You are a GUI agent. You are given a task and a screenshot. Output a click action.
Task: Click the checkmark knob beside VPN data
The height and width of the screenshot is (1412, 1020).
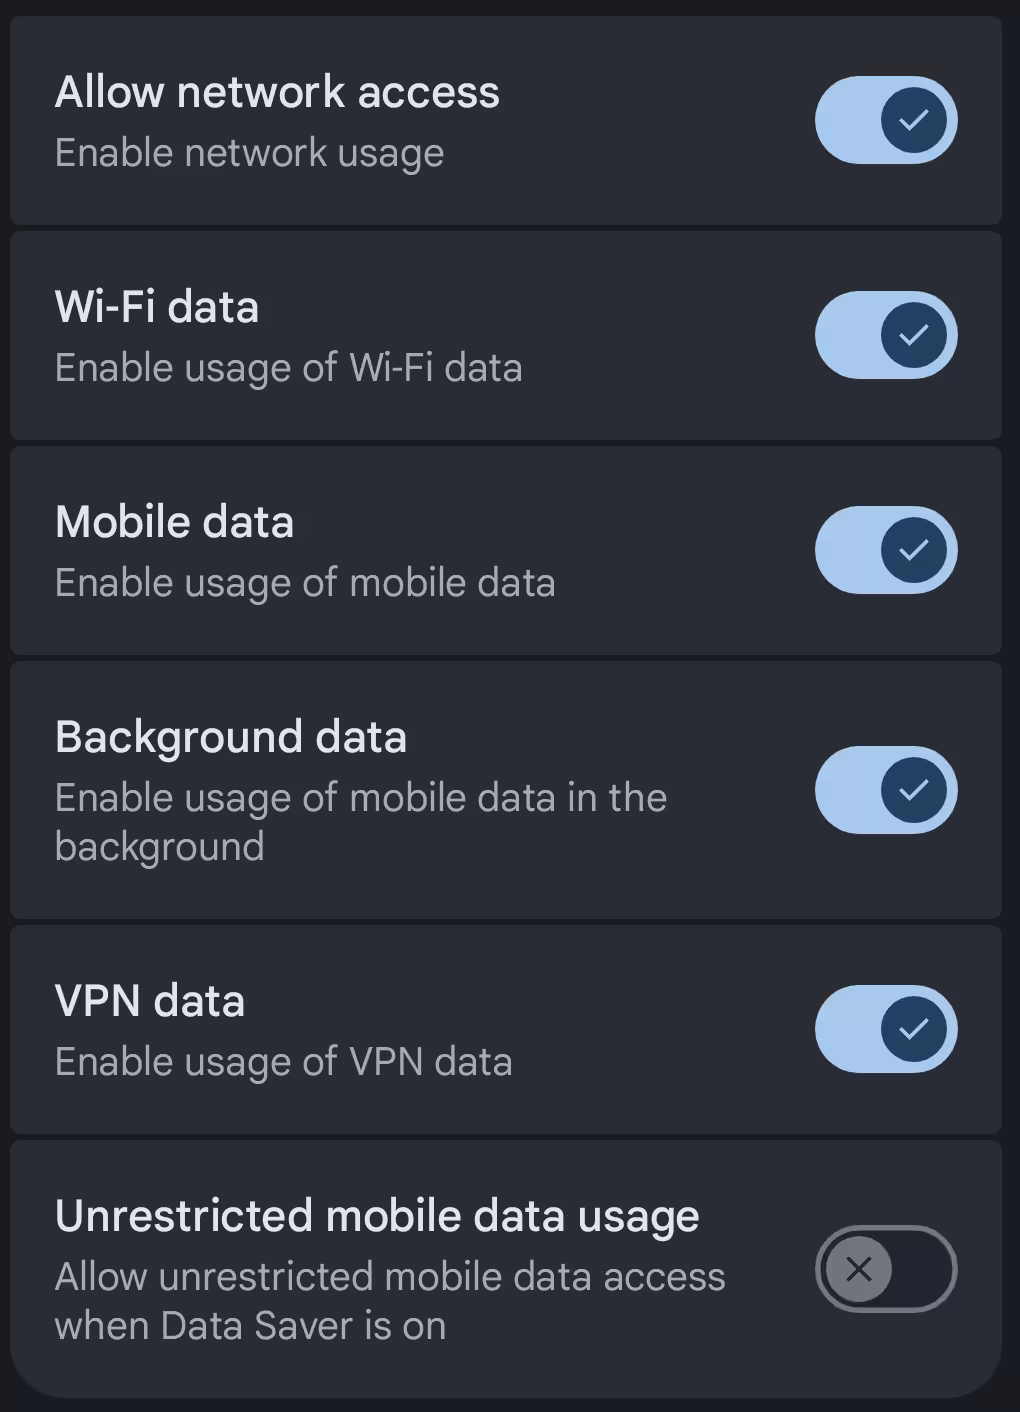click(x=914, y=1029)
